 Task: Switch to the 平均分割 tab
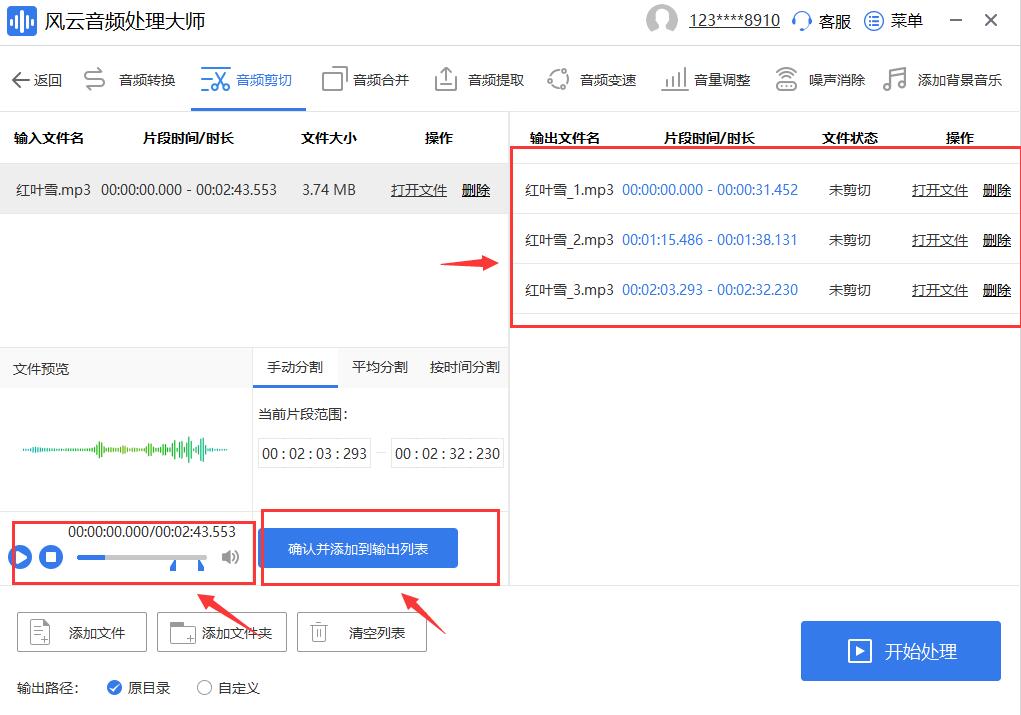[x=378, y=367]
